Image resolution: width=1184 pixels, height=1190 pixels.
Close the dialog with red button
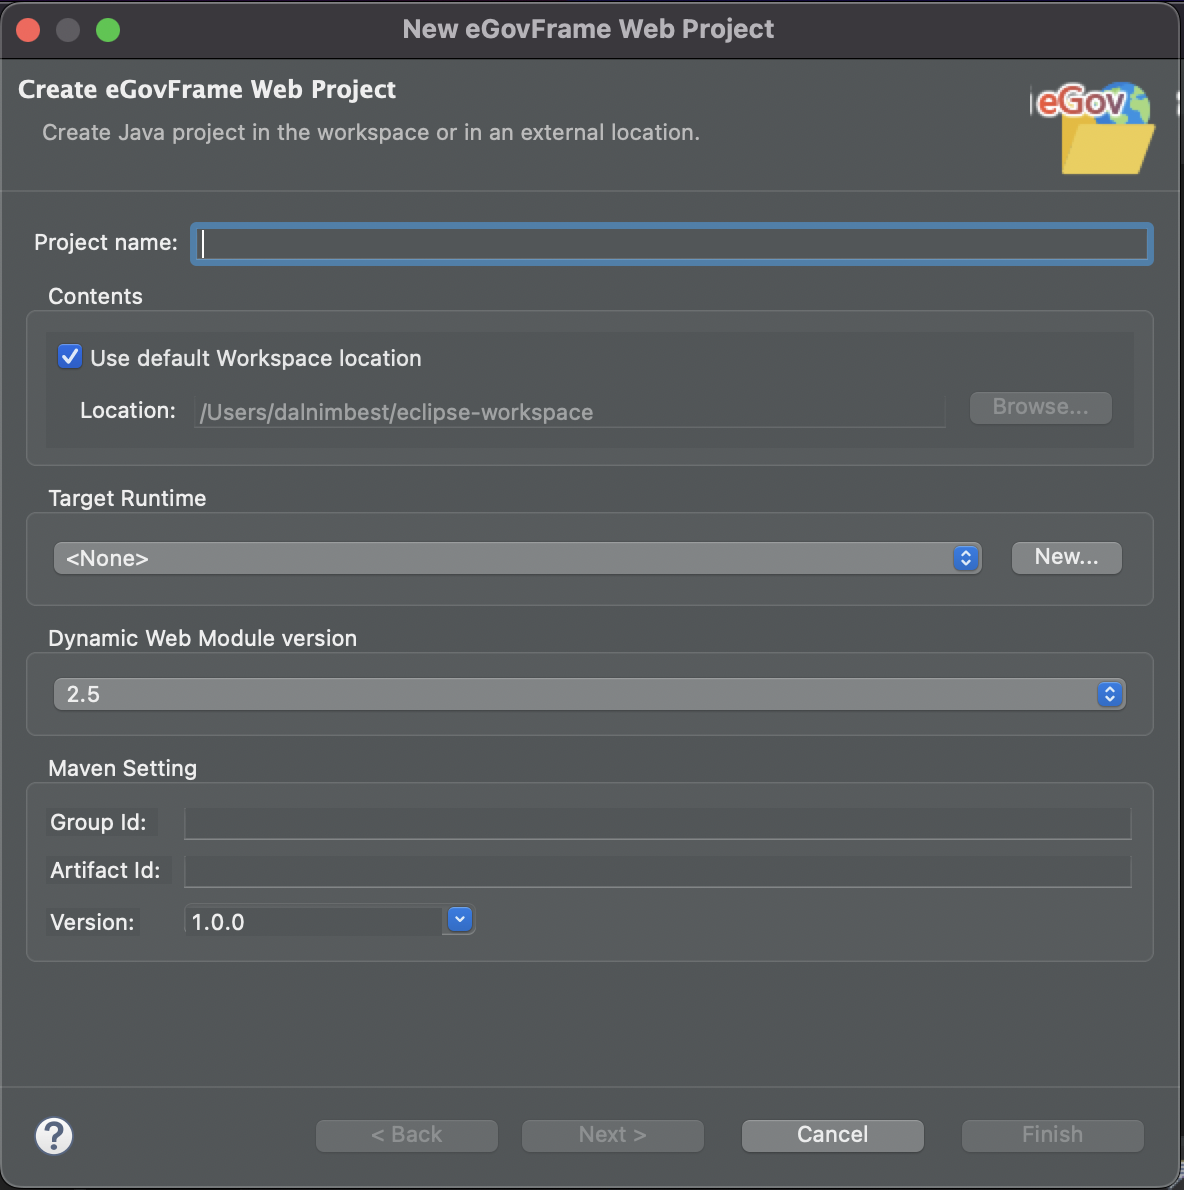(28, 30)
